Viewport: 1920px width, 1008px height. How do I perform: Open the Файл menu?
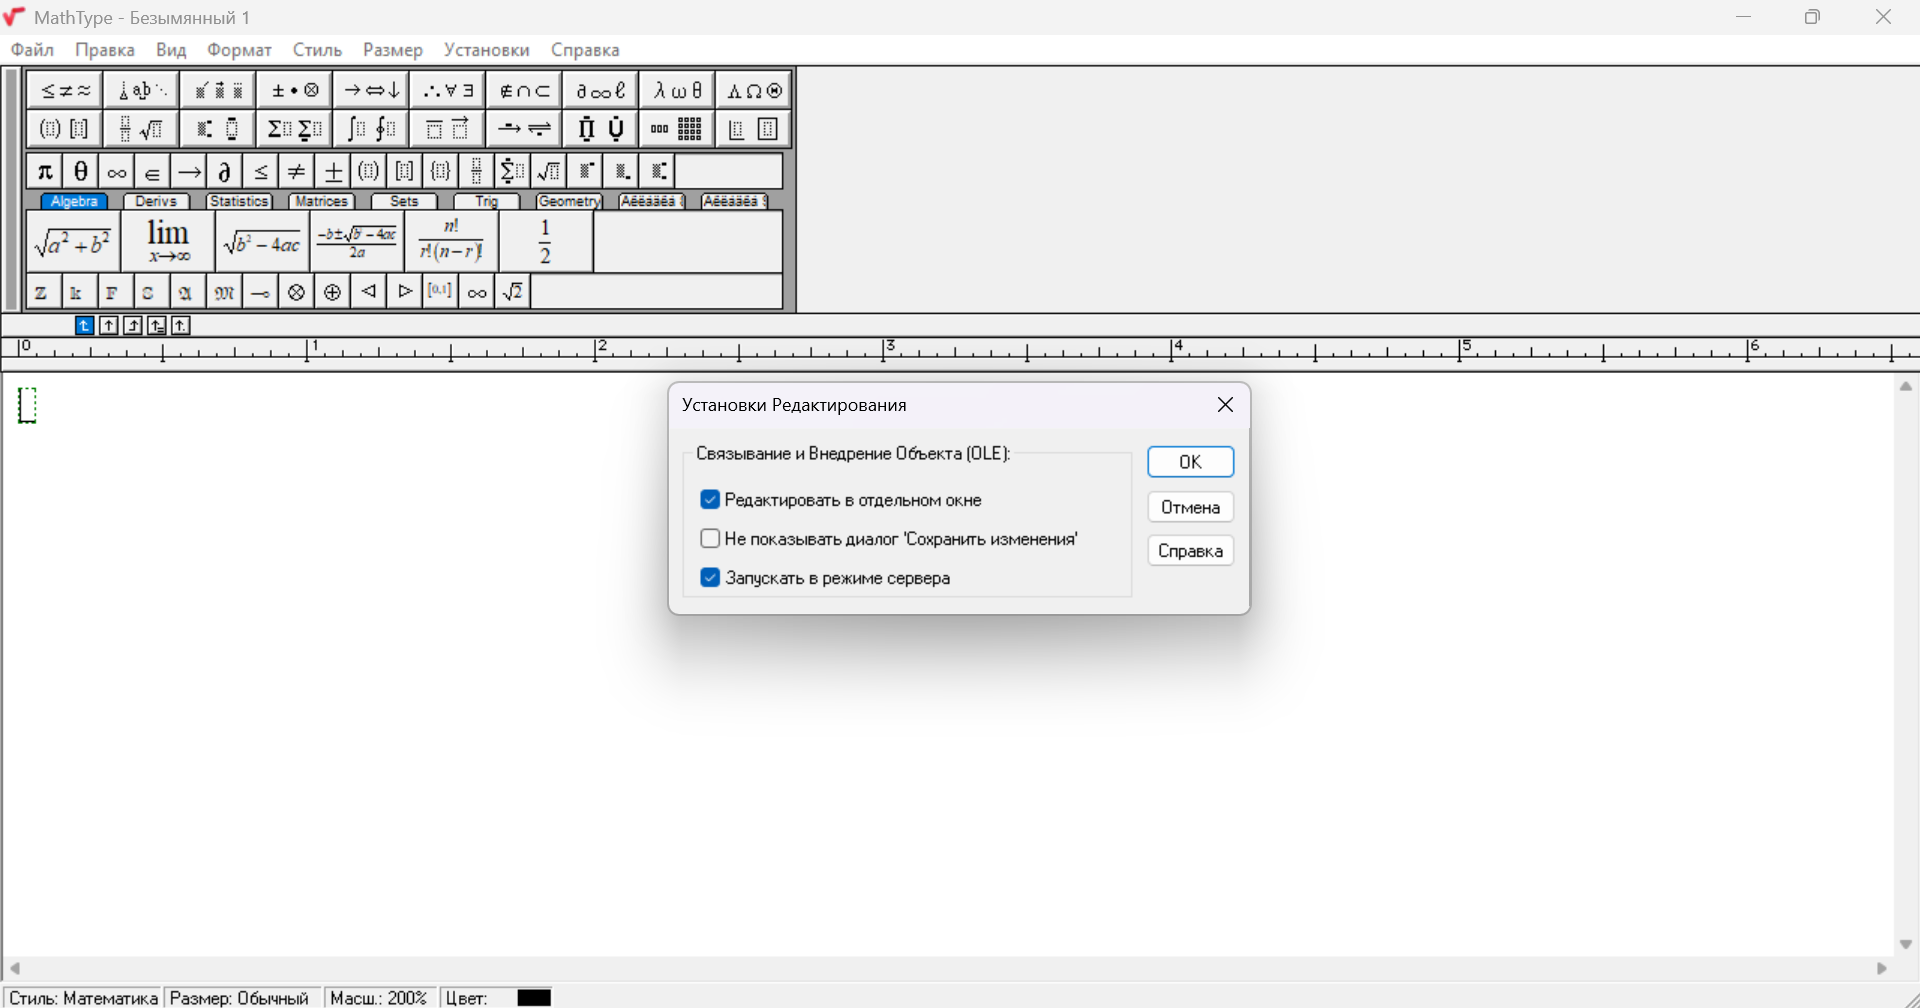(x=32, y=50)
